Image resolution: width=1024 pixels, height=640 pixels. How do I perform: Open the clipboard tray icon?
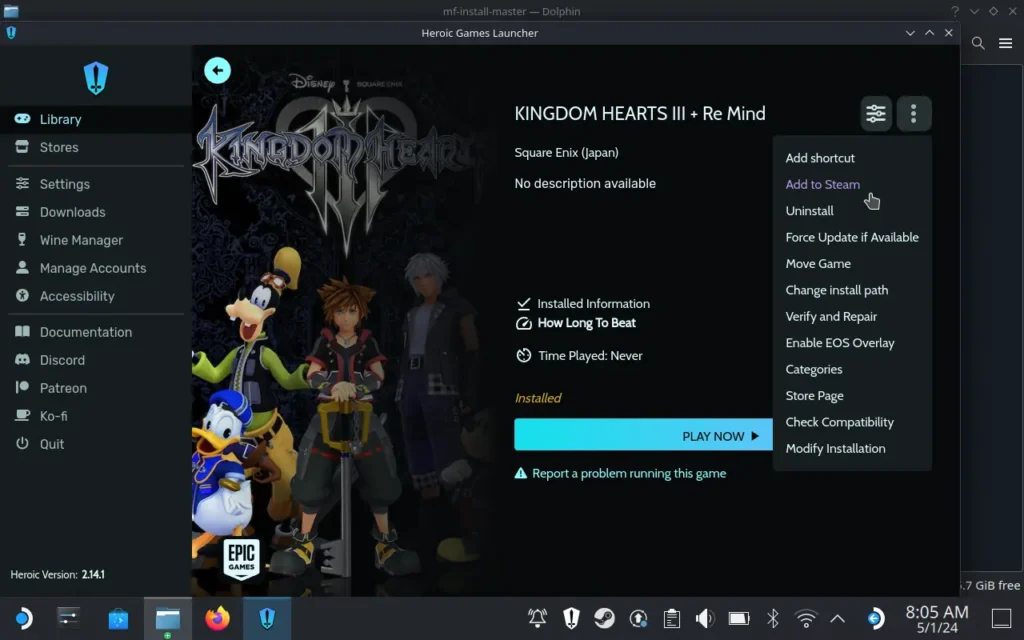(x=672, y=618)
